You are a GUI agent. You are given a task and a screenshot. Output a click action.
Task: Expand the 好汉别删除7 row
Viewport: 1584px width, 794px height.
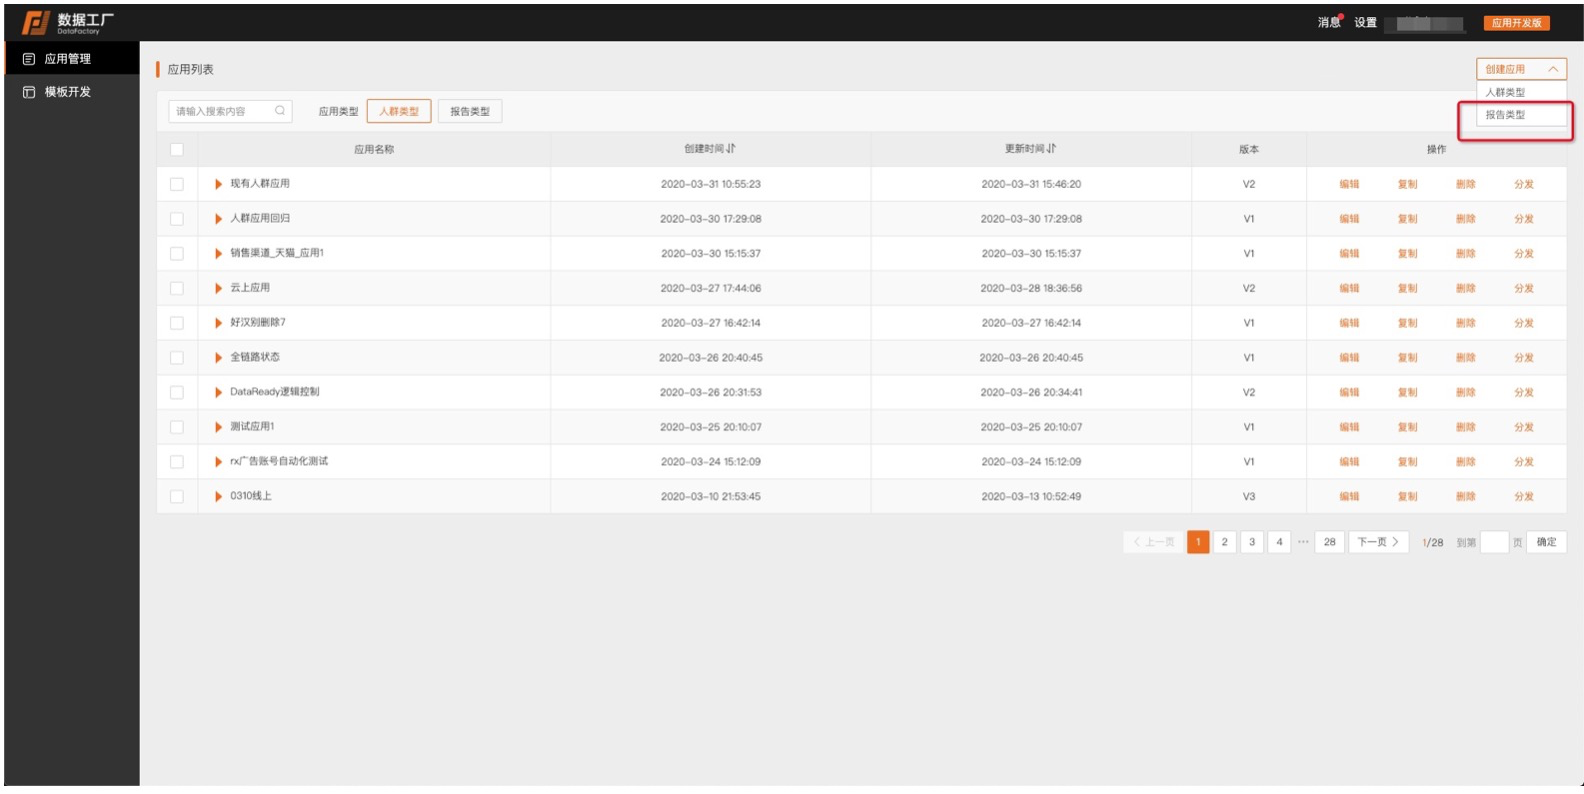[x=218, y=323]
